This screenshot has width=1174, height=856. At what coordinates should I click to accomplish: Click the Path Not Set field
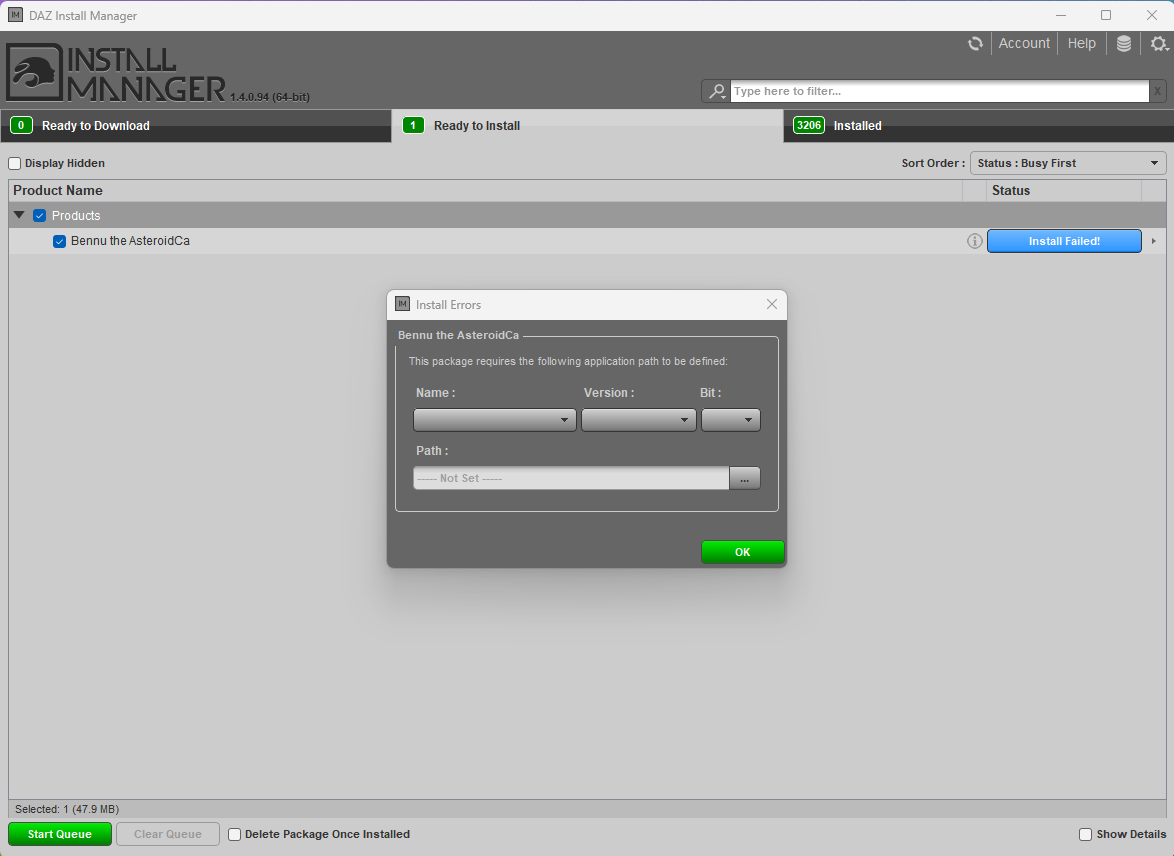(571, 479)
